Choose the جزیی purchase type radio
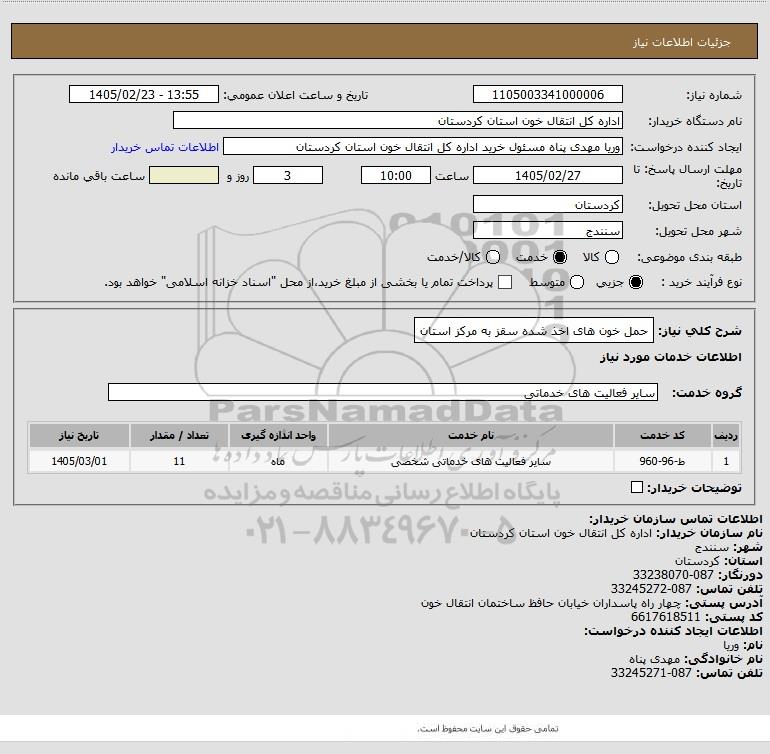770x754 pixels. tap(635, 282)
